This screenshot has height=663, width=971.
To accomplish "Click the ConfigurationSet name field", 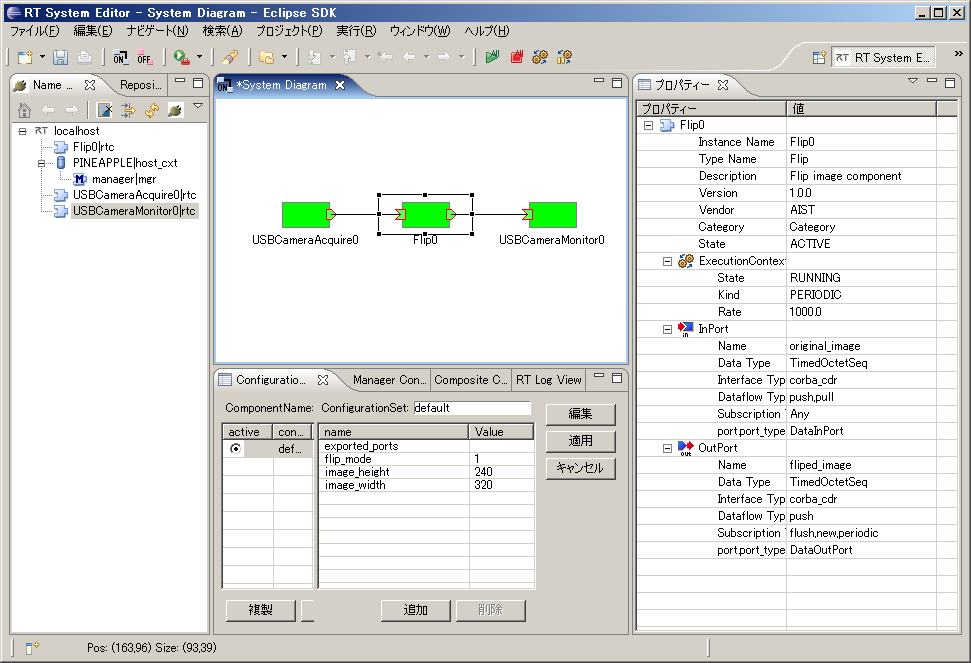I will point(472,408).
